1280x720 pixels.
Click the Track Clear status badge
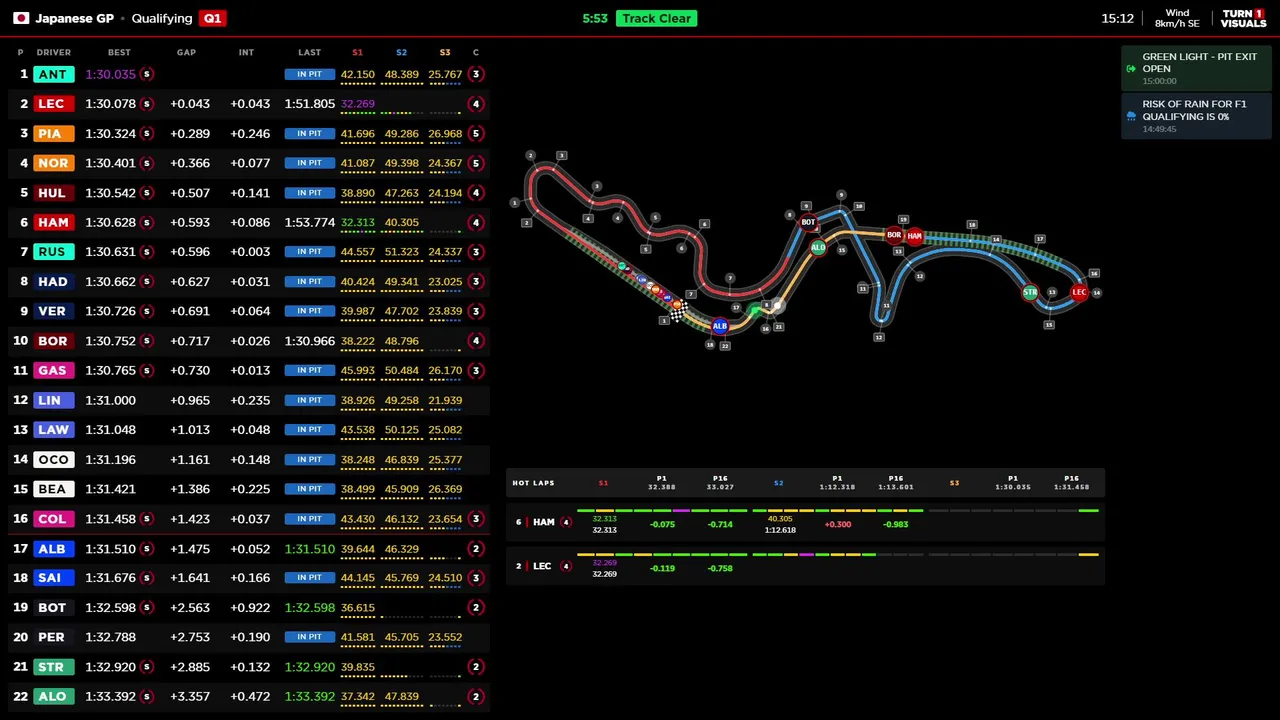656,18
